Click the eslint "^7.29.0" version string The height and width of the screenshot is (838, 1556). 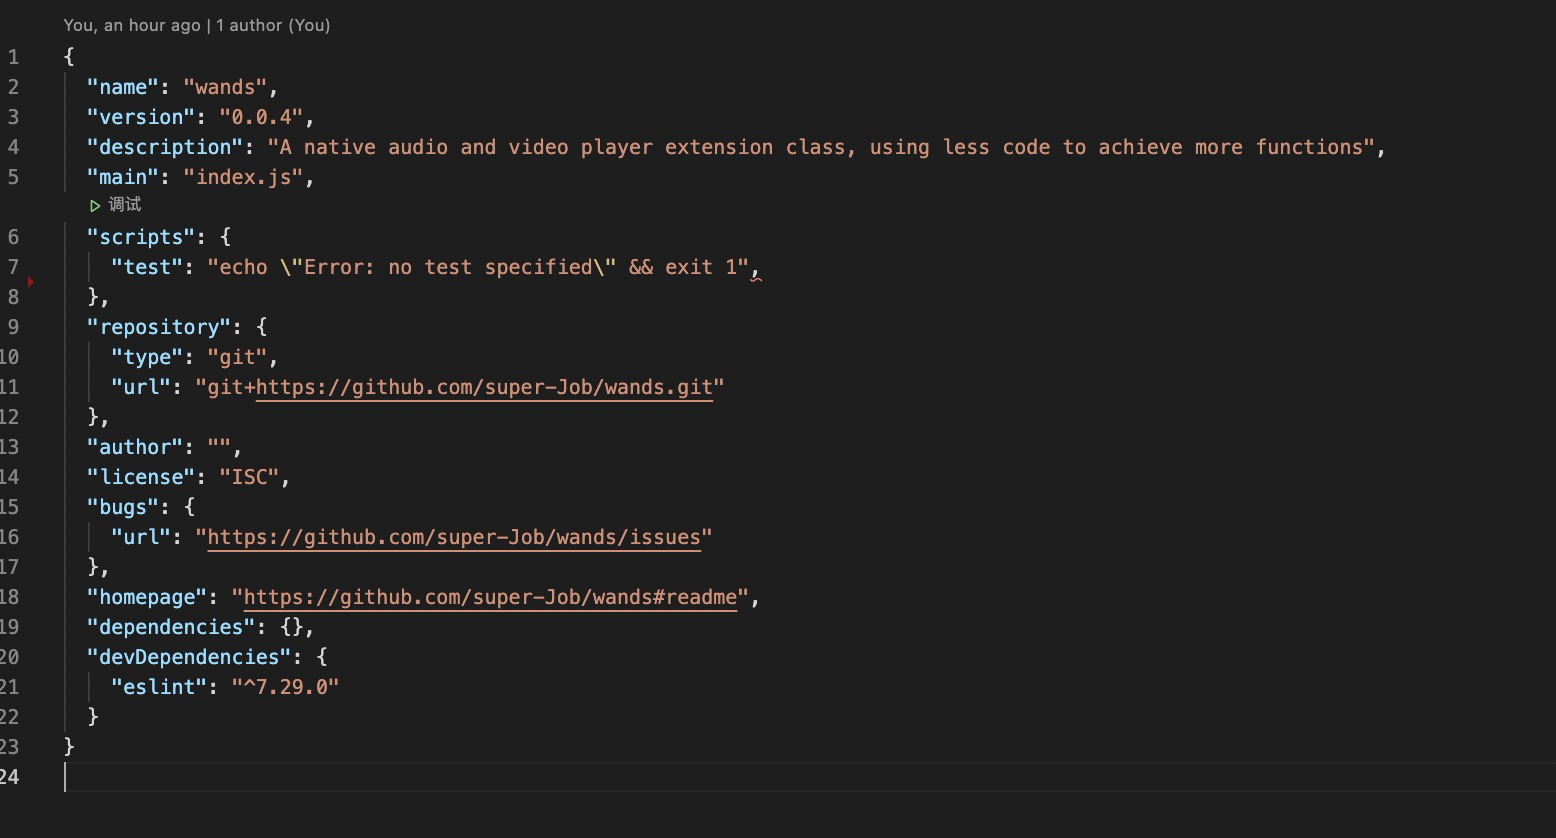point(285,687)
